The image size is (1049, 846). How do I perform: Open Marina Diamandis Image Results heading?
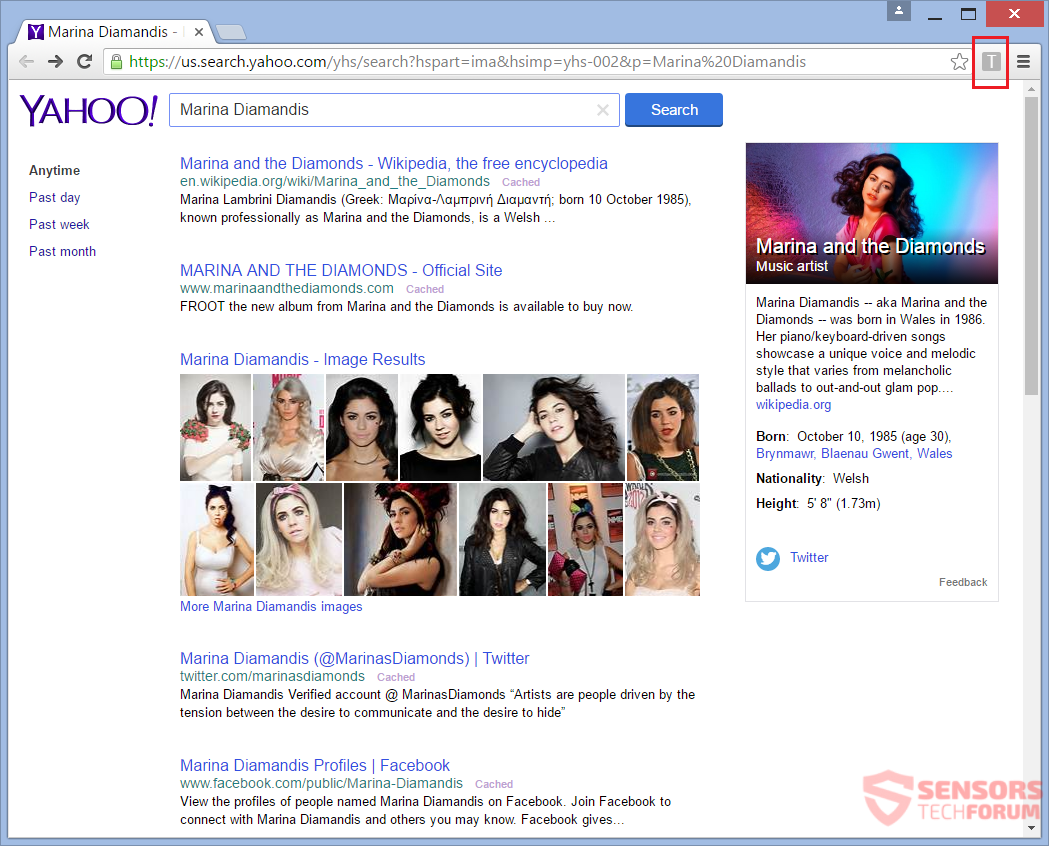click(x=302, y=359)
